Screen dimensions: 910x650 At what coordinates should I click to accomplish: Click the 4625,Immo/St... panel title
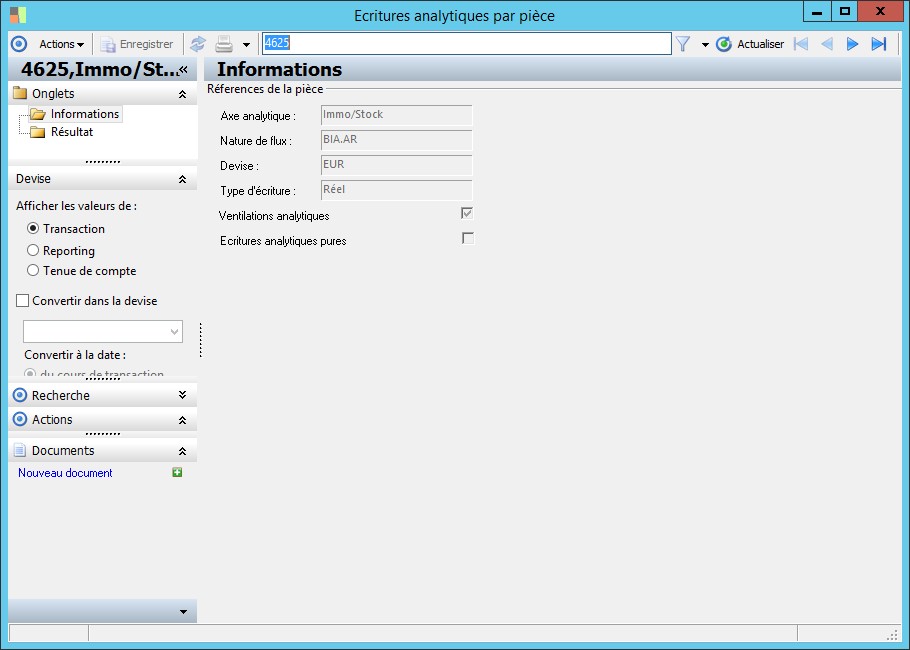click(x=100, y=69)
